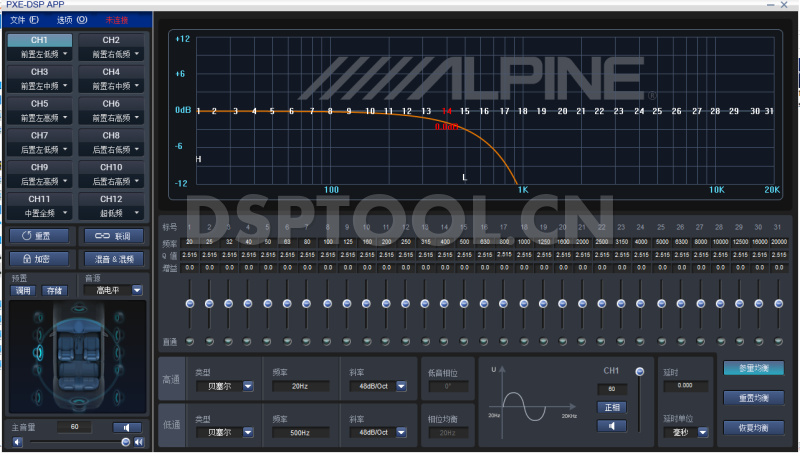The width and height of the screenshot is (800, 454).
Task: Click the 主音量 value 60 field
Action: [74, 427]
